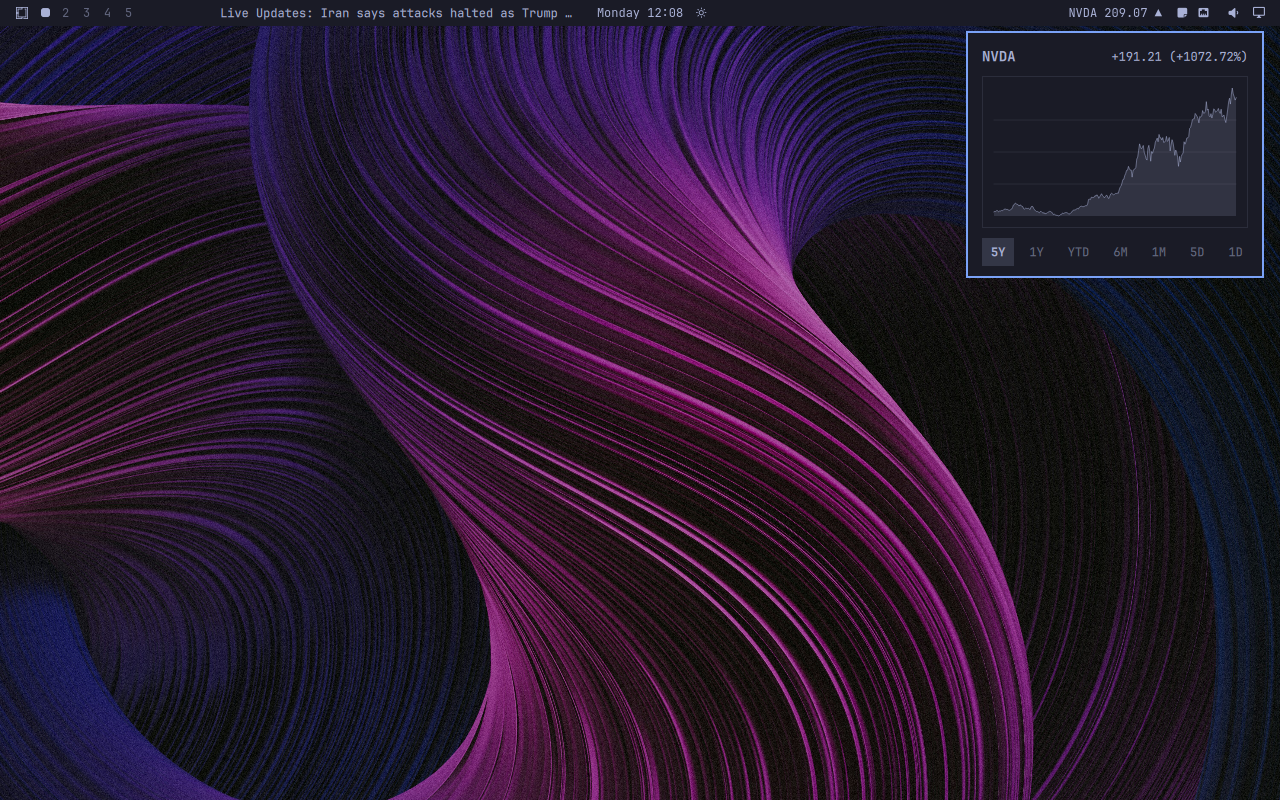This screenshot has height=800, width=1280.
Task: Open the launcher icon at bar's left end
Action: [22, 13]
